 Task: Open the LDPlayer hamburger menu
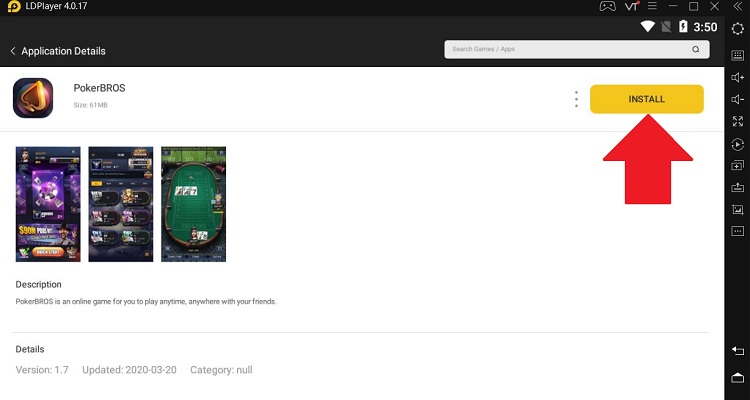click(x=652, y=6)
